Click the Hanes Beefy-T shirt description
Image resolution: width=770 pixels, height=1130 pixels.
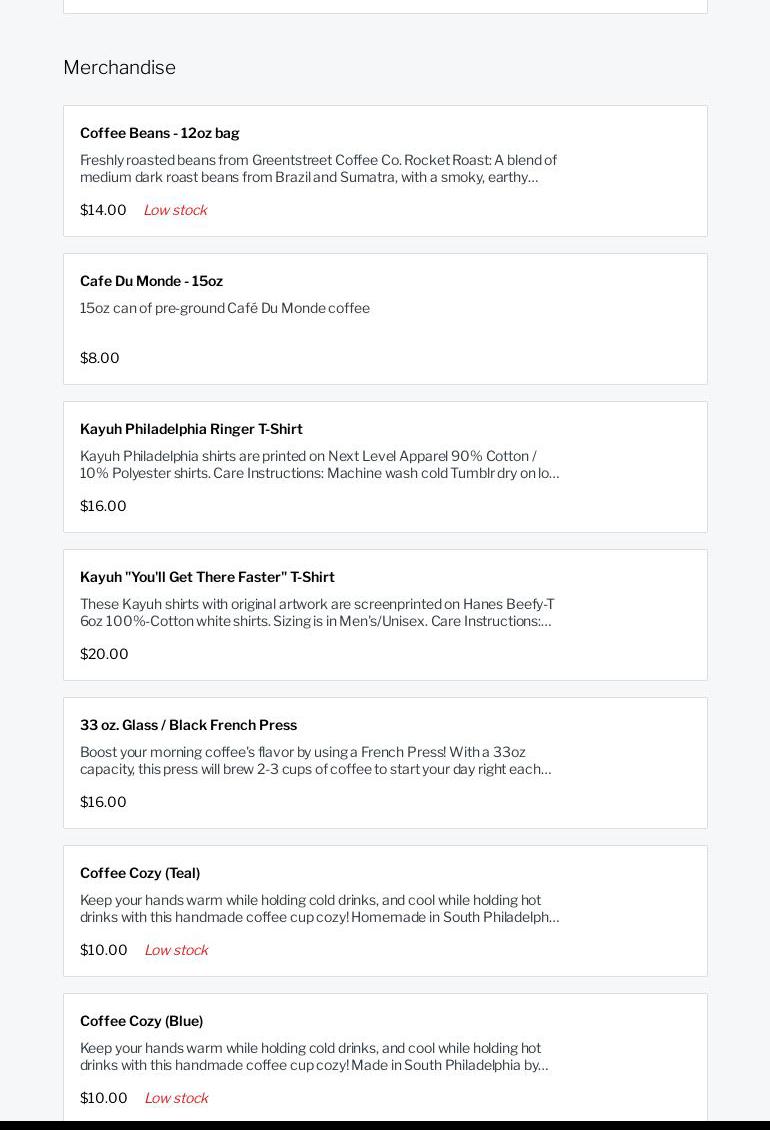317,612
